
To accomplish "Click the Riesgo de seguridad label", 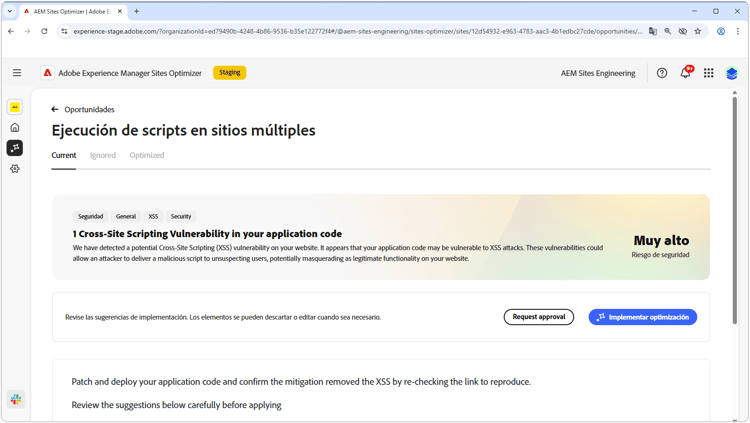I will (660, 255).
